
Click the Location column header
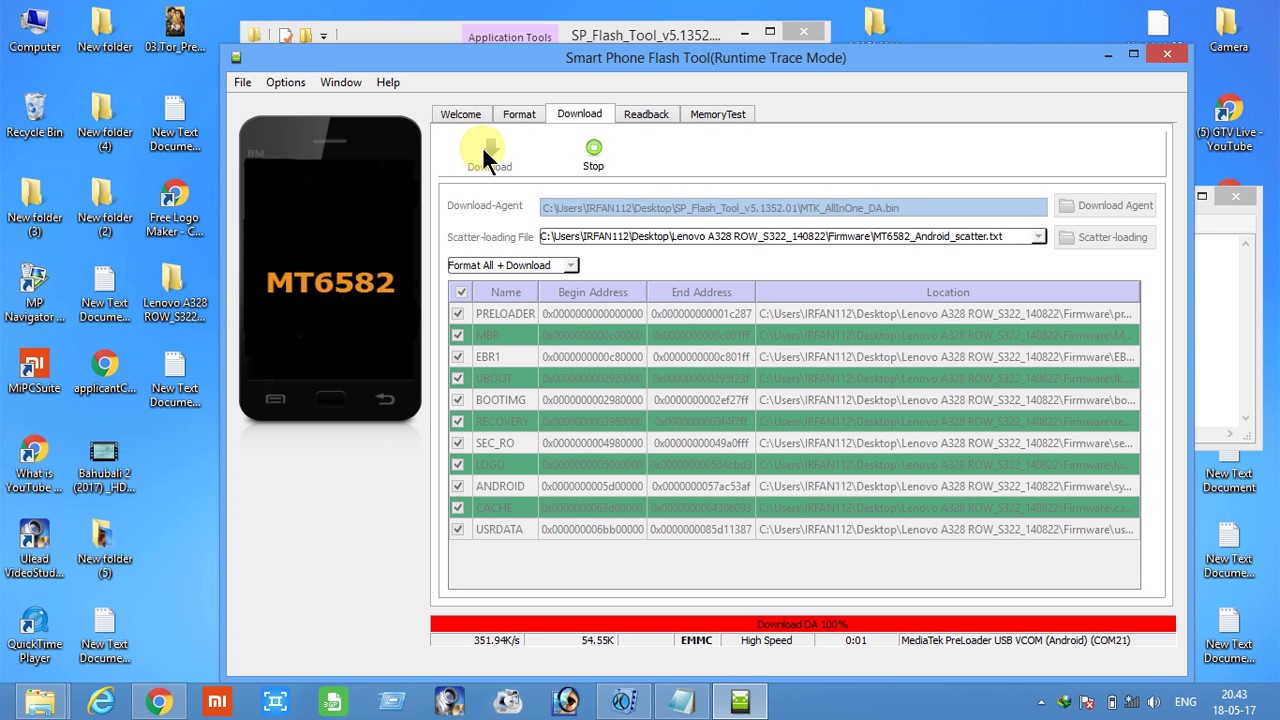(948, 292)
